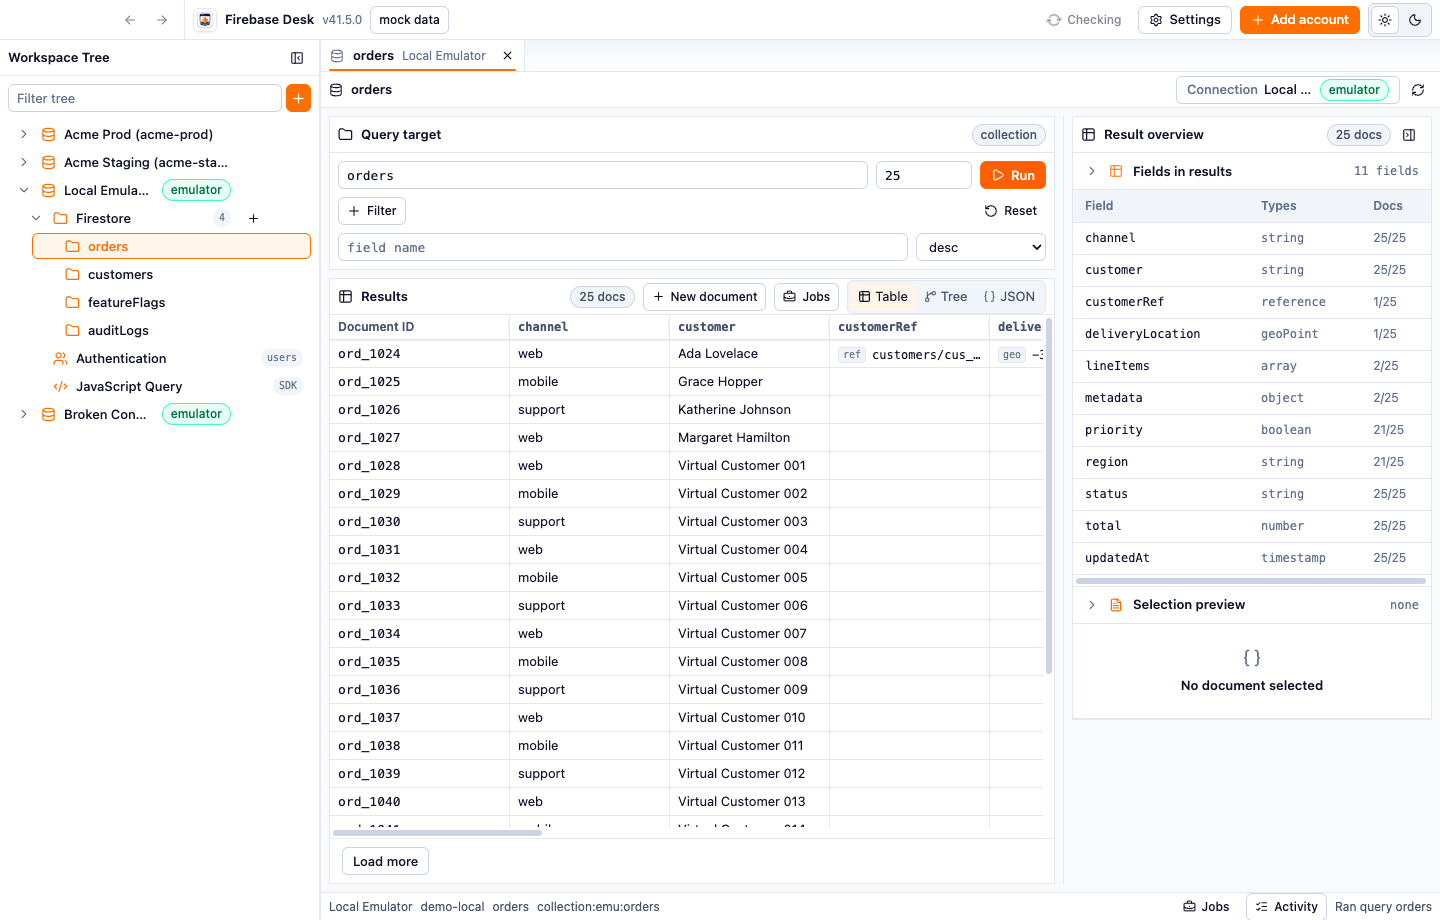This screenshot has width=1440, height=920.
Task: Focus the field name sort input
Action: pos(623,247)
